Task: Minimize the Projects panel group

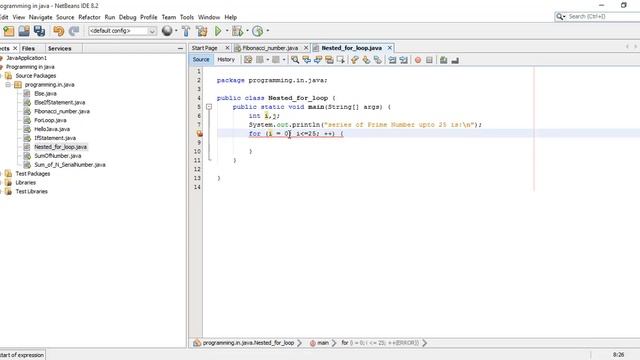Action: (180, 48)
